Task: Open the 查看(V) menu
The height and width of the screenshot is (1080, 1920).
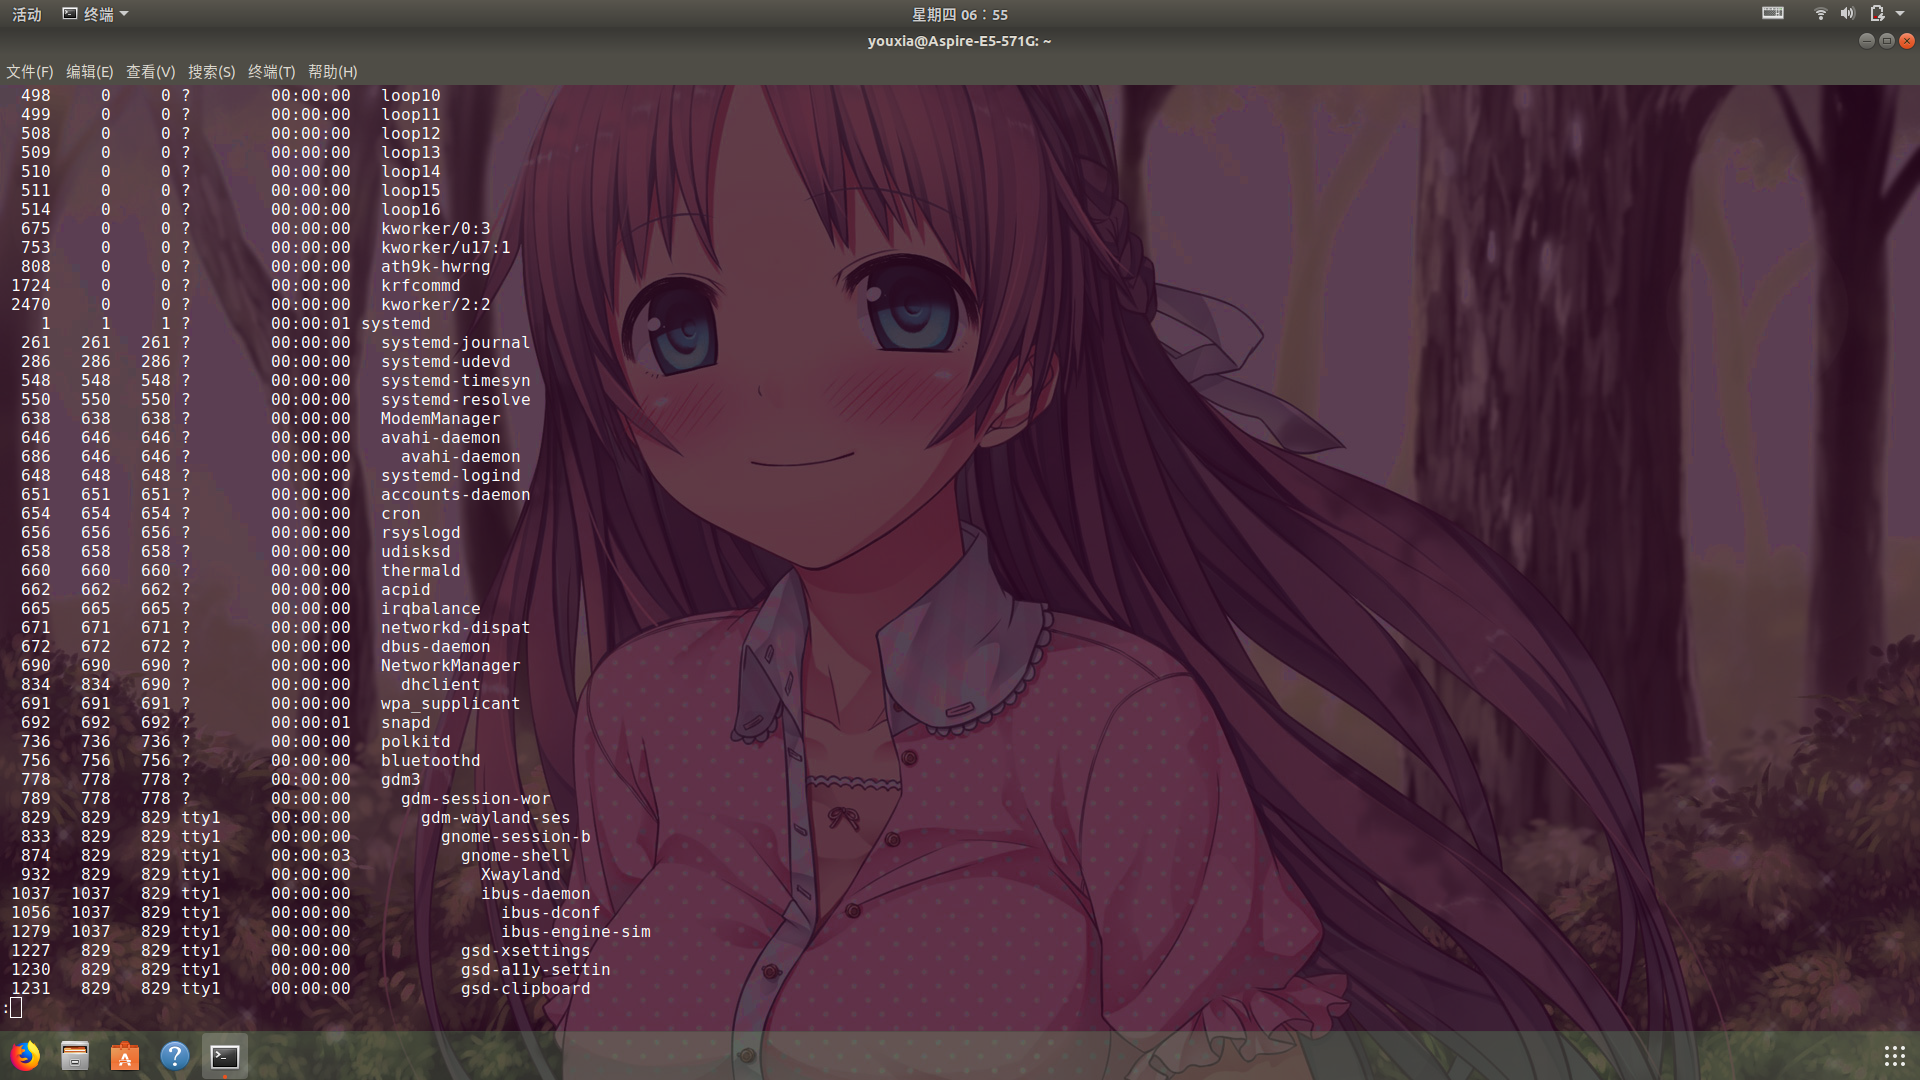Action: coord(150,72)
